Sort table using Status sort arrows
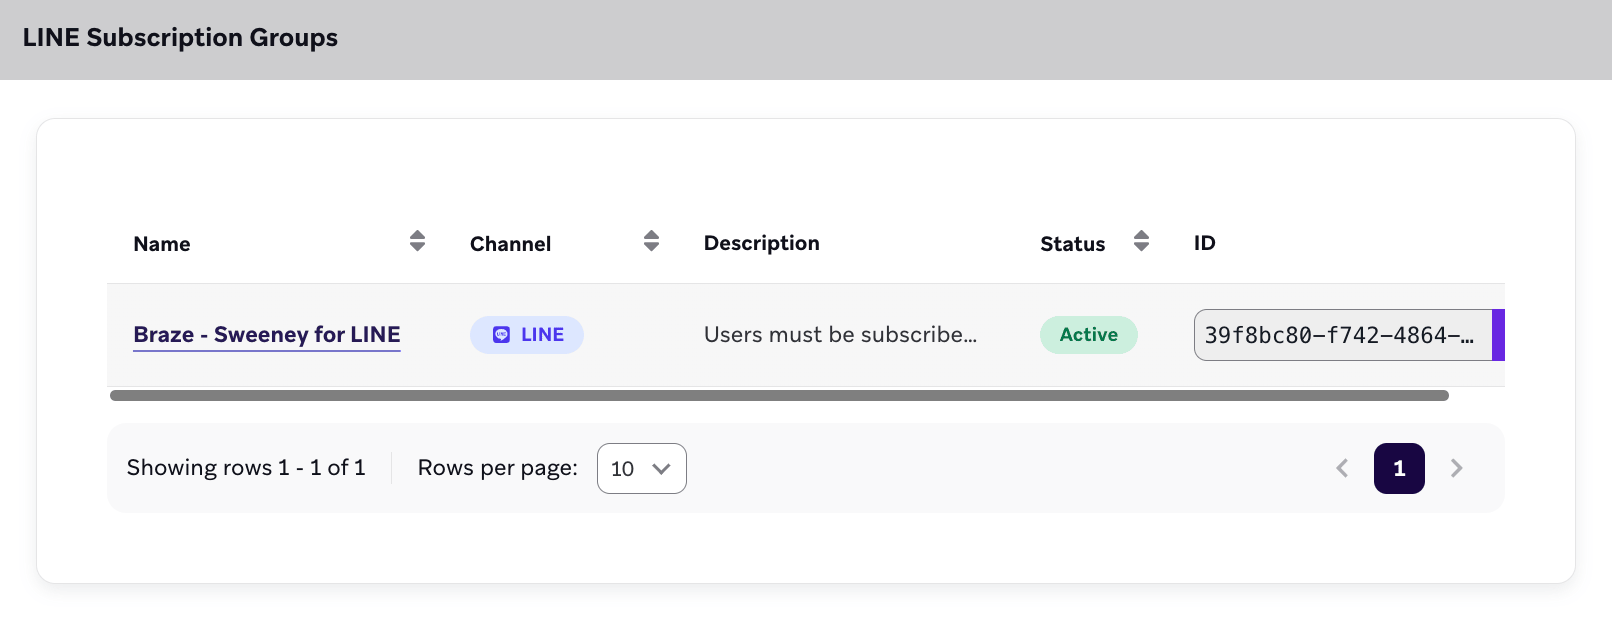This screenshot has height=622, width=1612. pos(1141,241)
